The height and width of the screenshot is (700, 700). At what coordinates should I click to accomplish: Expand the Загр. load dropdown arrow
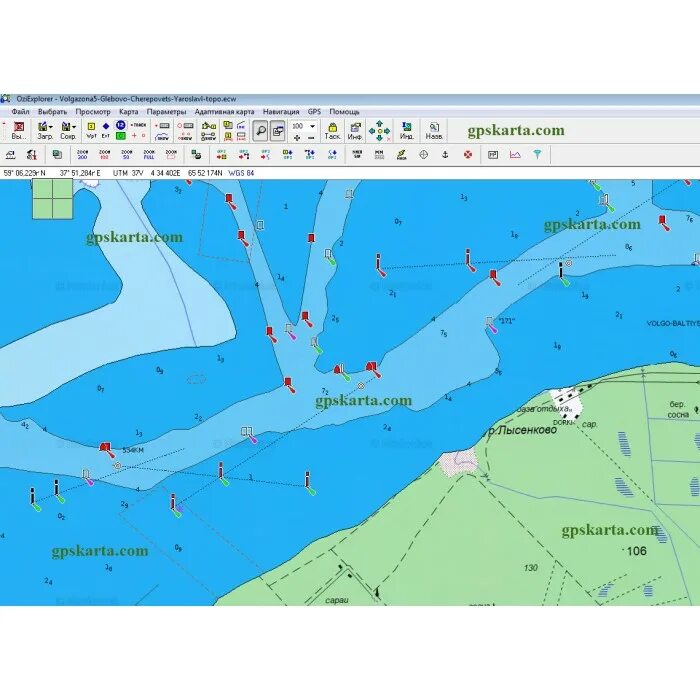[x=50, y=127]
